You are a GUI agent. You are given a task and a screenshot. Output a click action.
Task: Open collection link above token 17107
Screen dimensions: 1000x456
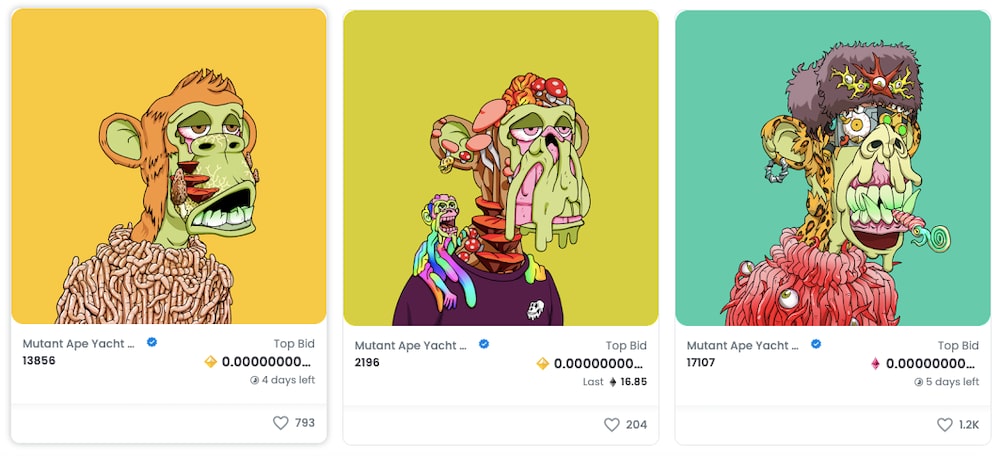[743, 345]
